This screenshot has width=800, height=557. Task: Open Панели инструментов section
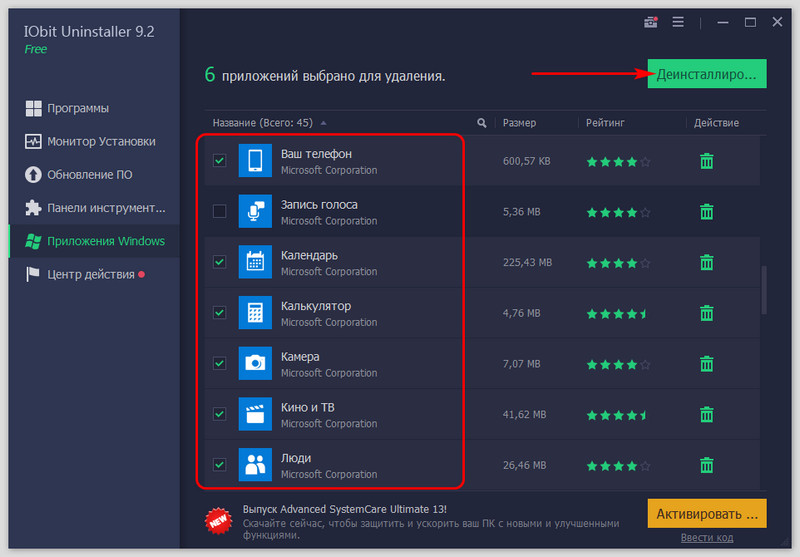click(x=95, y=208)
